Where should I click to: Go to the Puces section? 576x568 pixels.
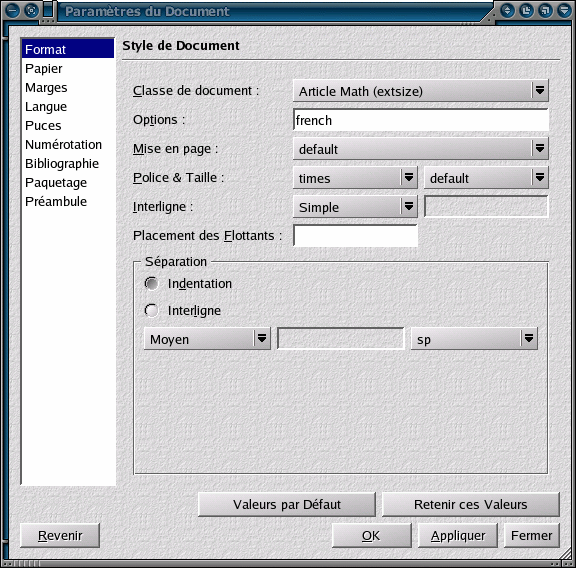coord(68,126)
